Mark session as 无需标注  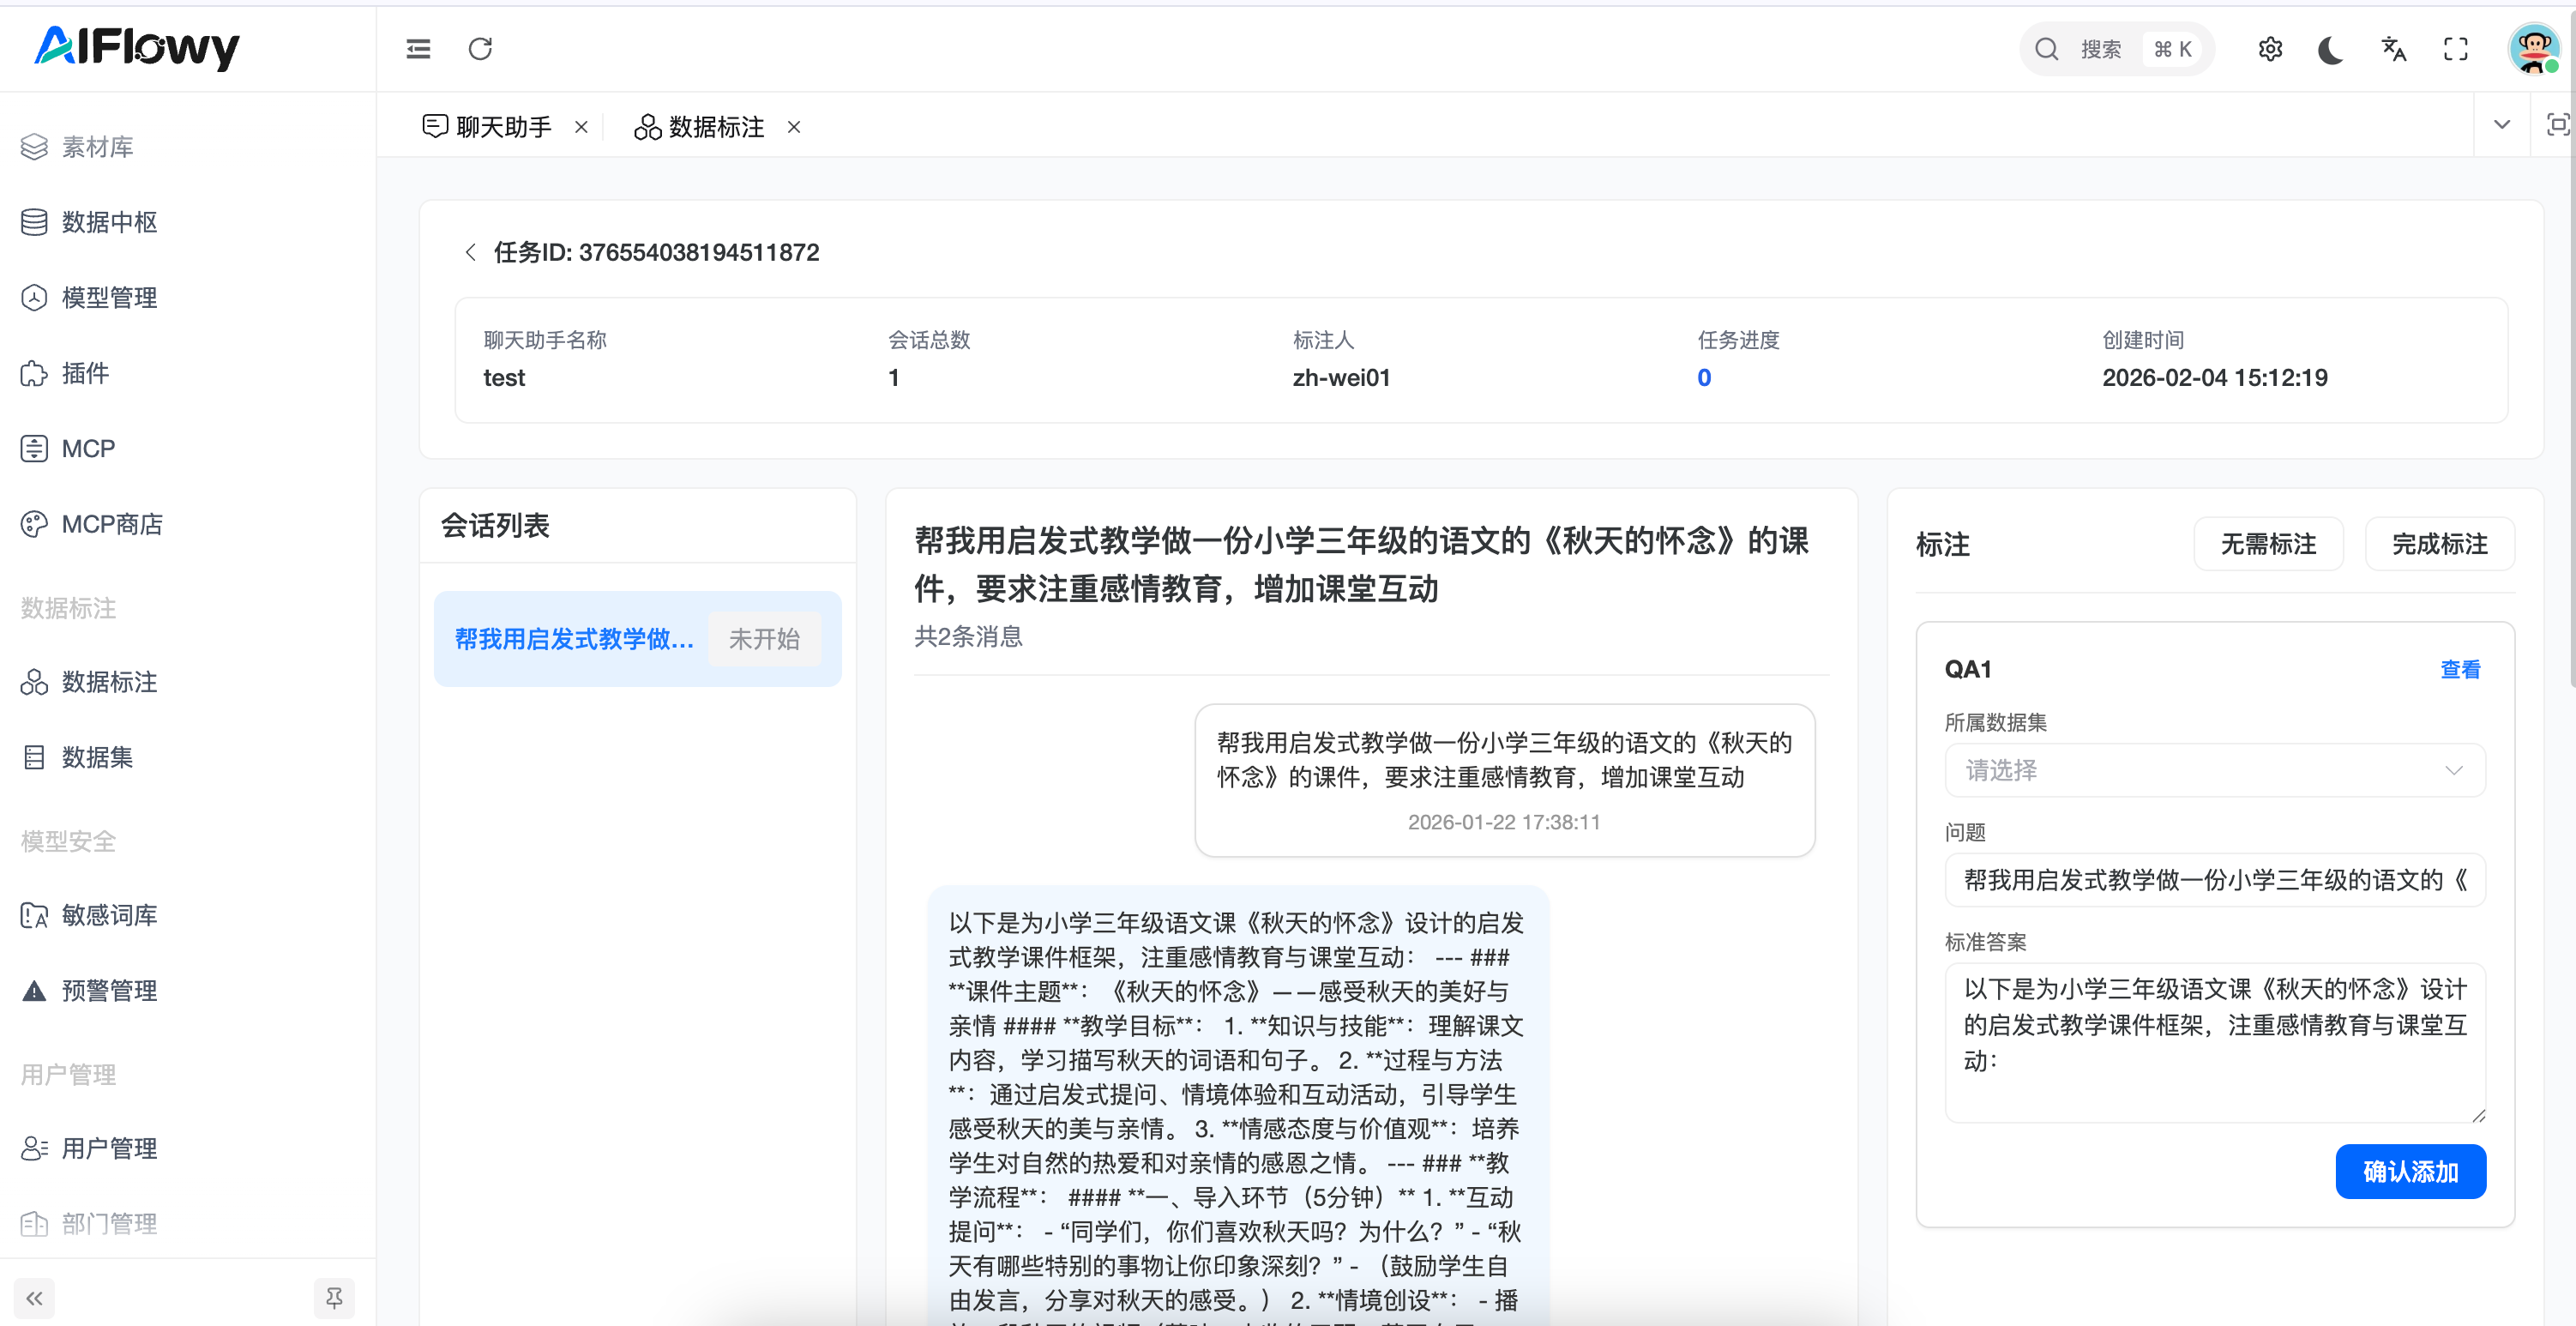pyautogui.click(x=2267, y=544)
